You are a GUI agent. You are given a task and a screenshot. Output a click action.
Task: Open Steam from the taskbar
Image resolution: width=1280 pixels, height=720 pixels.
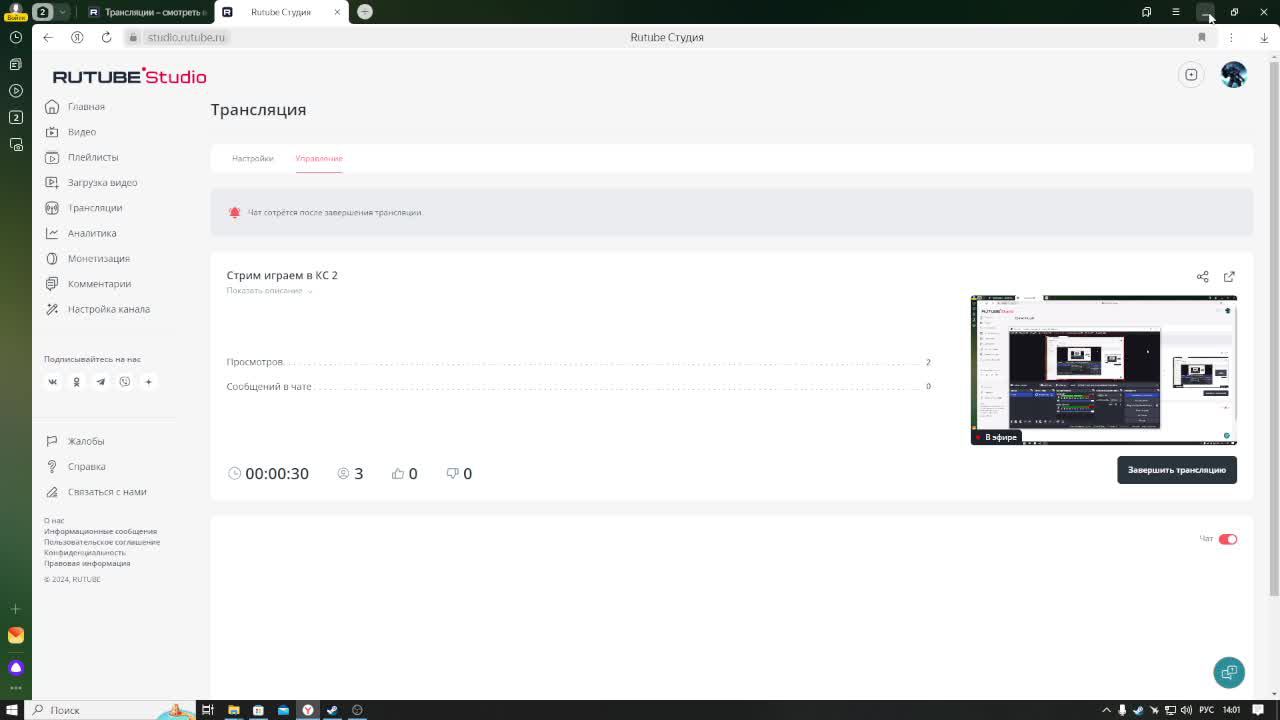(332, 710)
